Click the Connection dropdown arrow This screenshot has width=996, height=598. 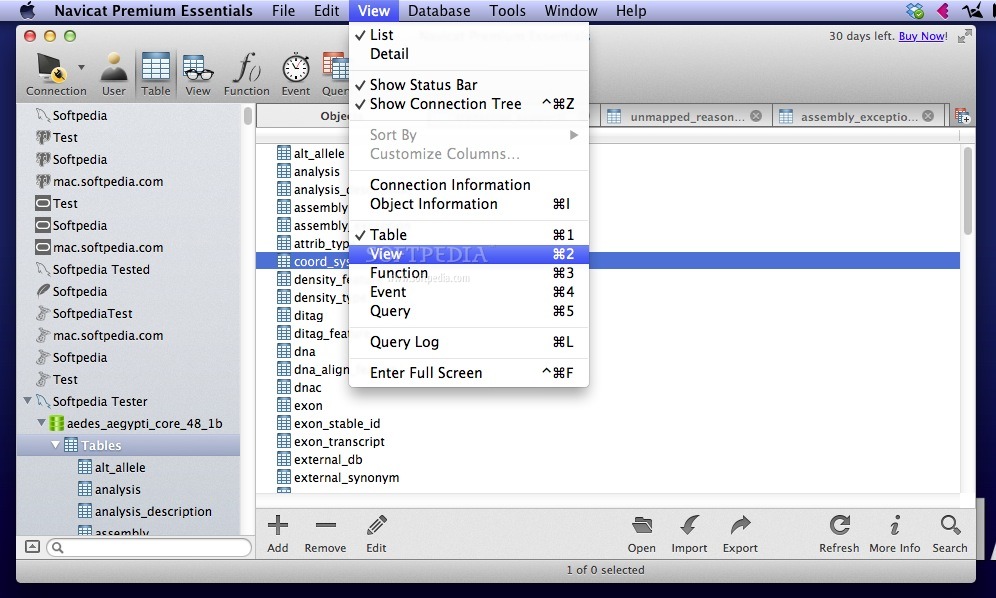point(81,69)
